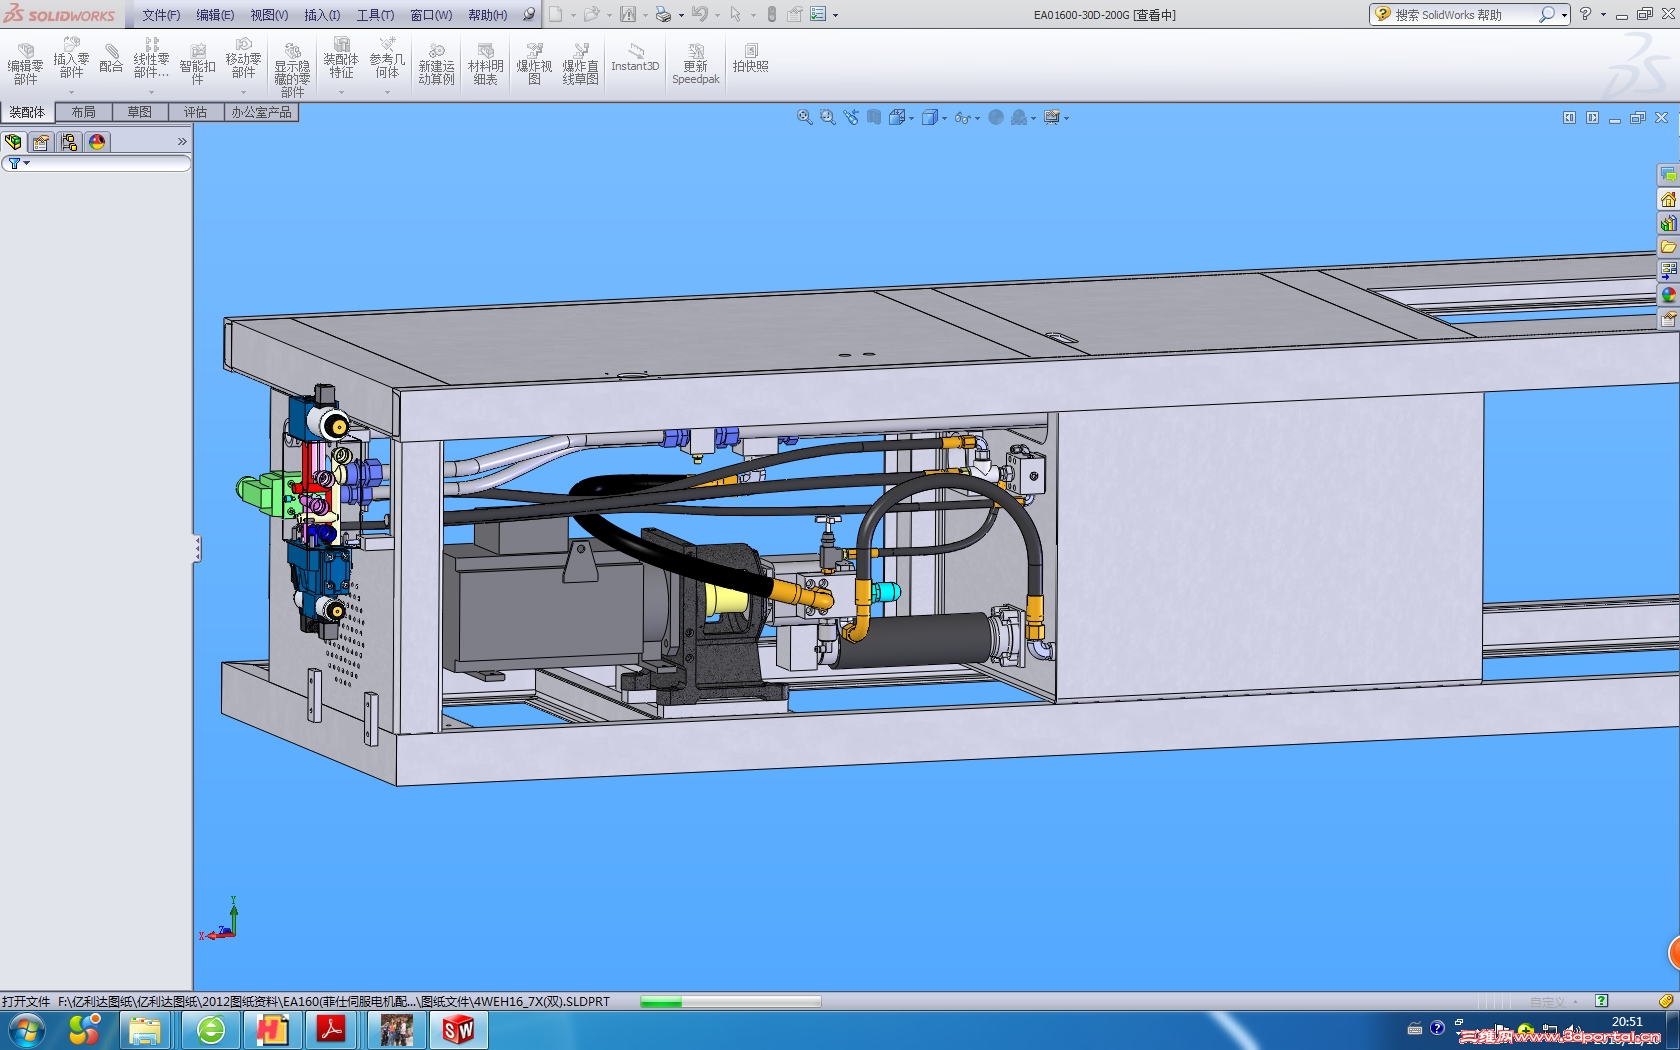Open the 视图(V) menu

click(269, 15)
